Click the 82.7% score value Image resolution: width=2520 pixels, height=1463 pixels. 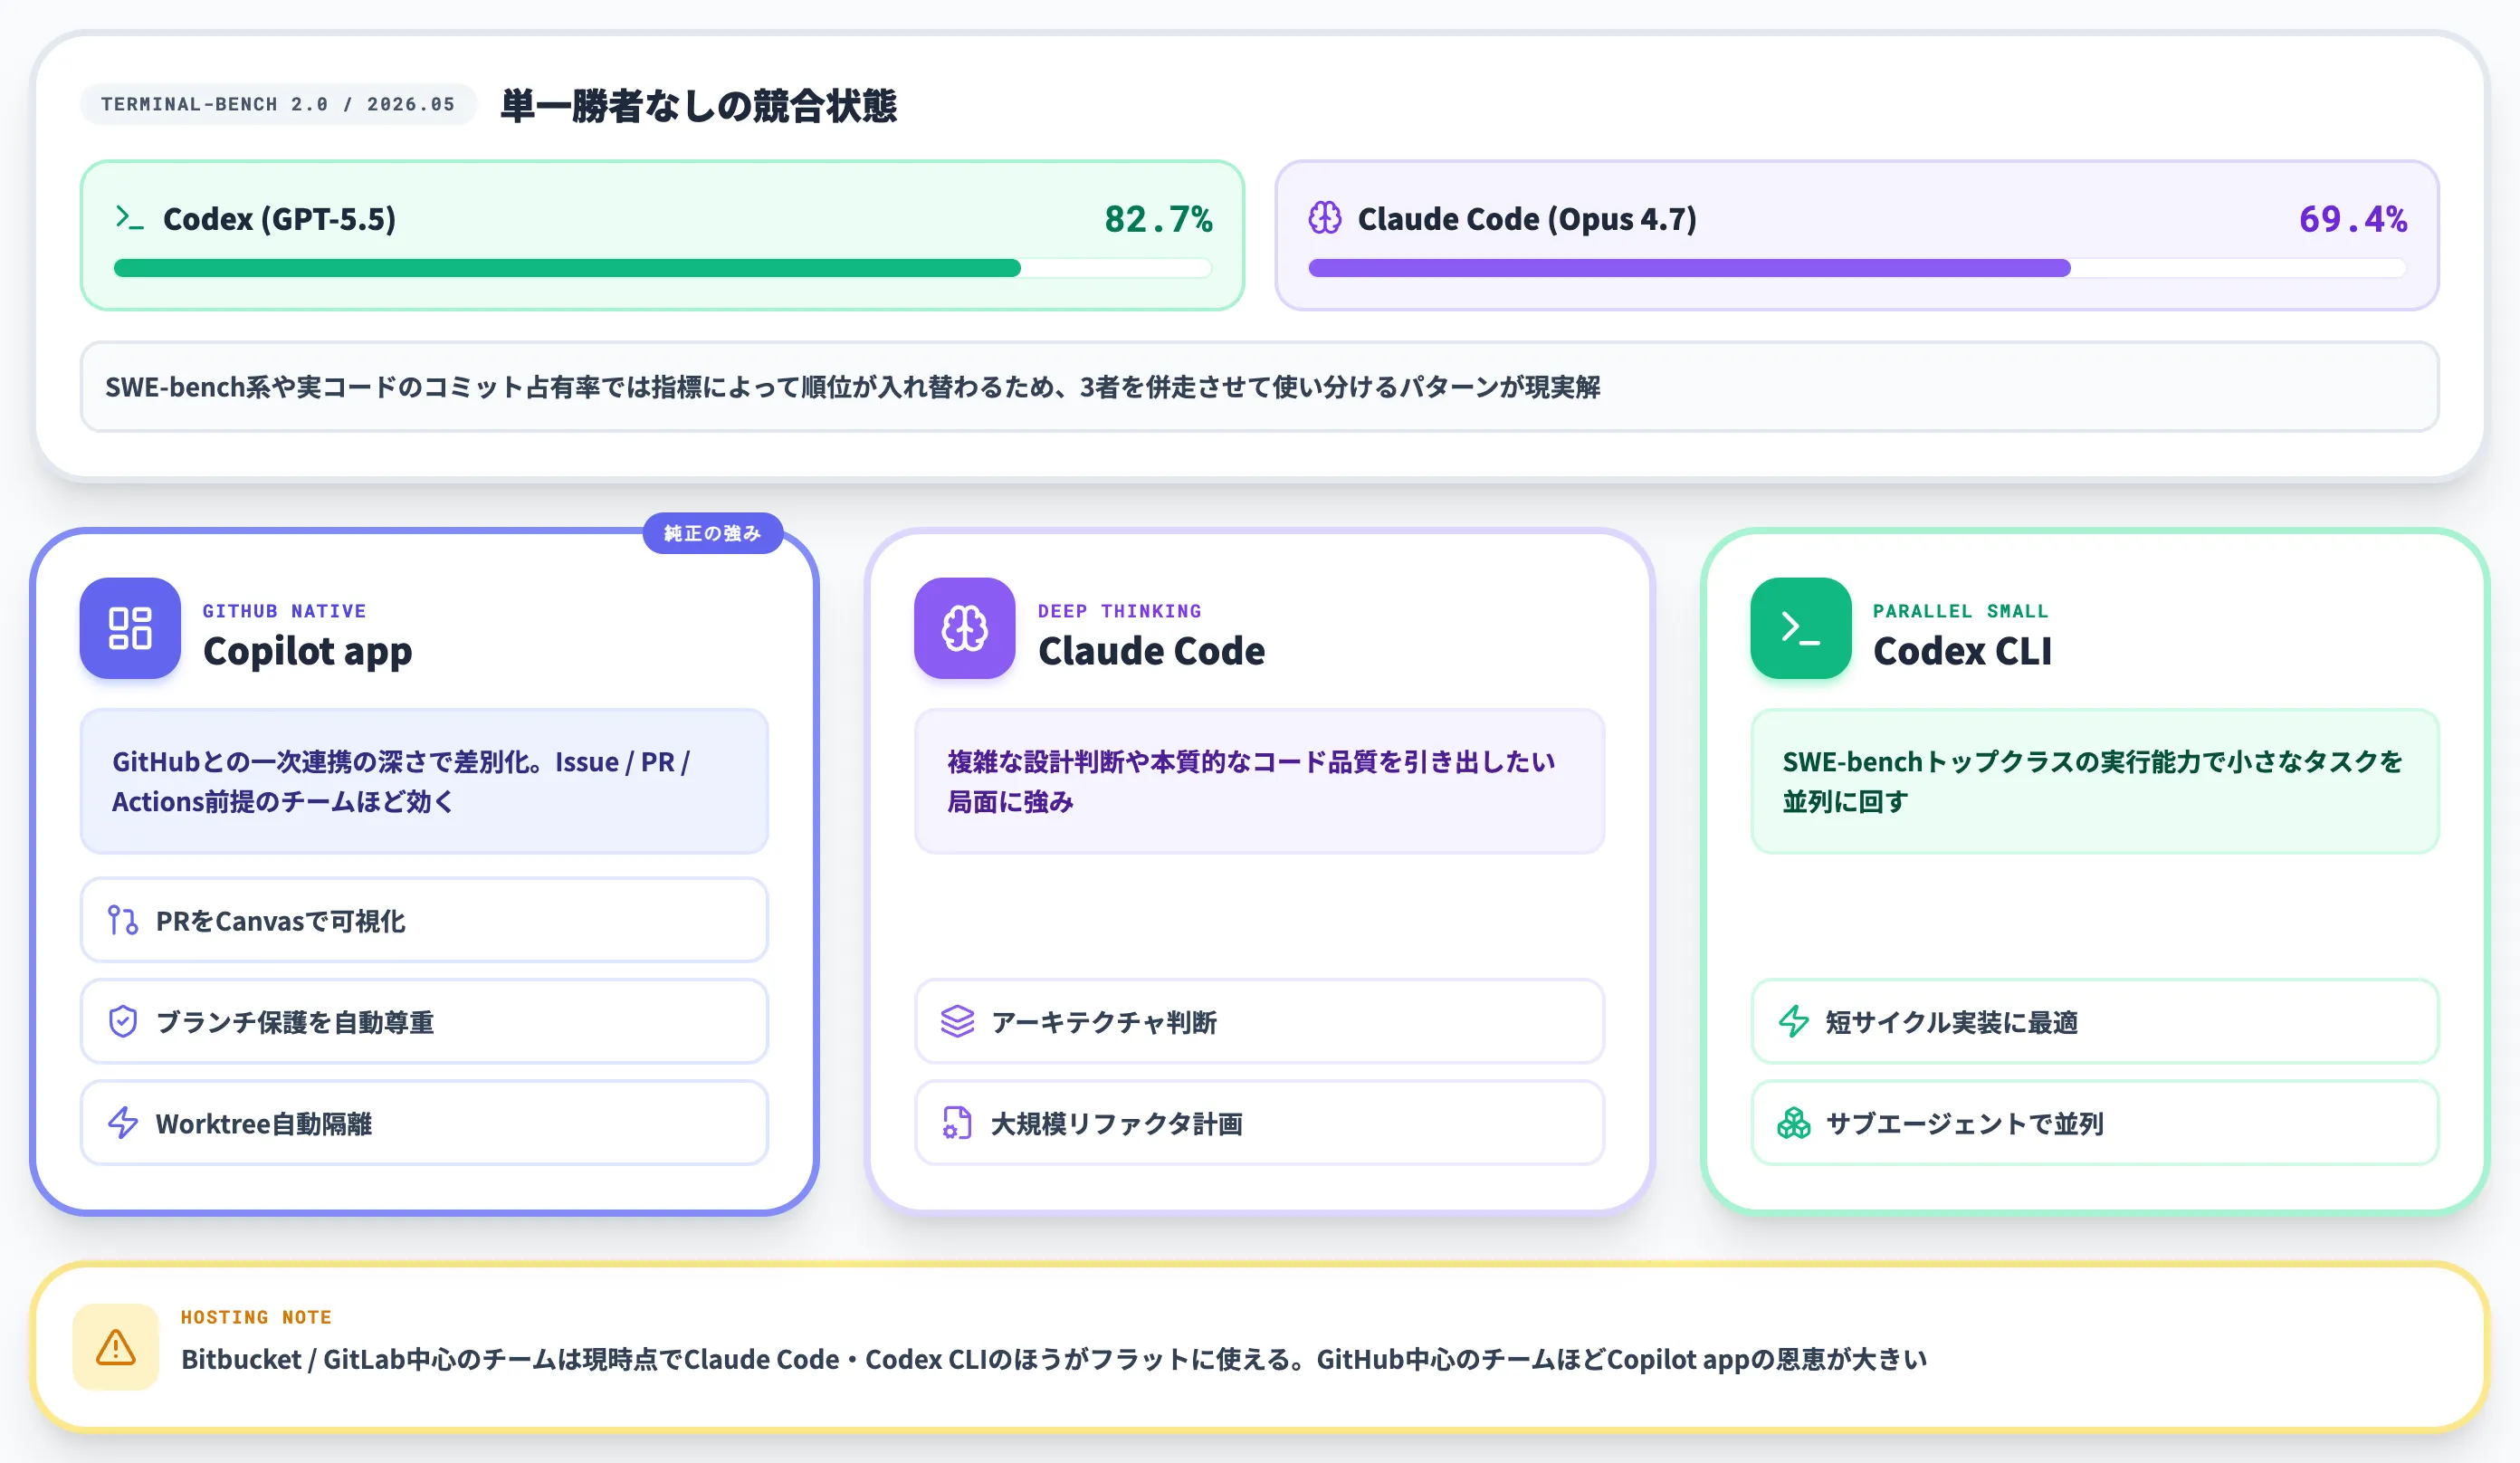(x=1158, y=218)
